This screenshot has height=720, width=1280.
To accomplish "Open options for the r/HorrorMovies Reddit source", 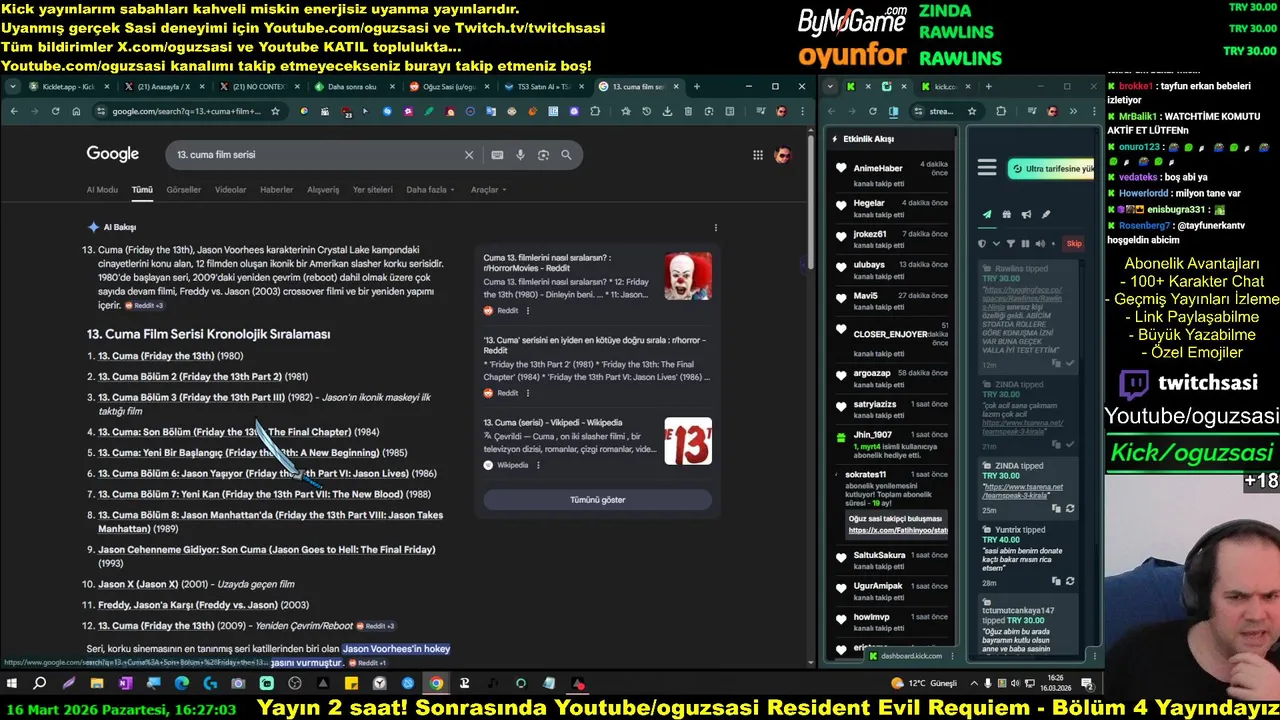I will tap(528, 311).
